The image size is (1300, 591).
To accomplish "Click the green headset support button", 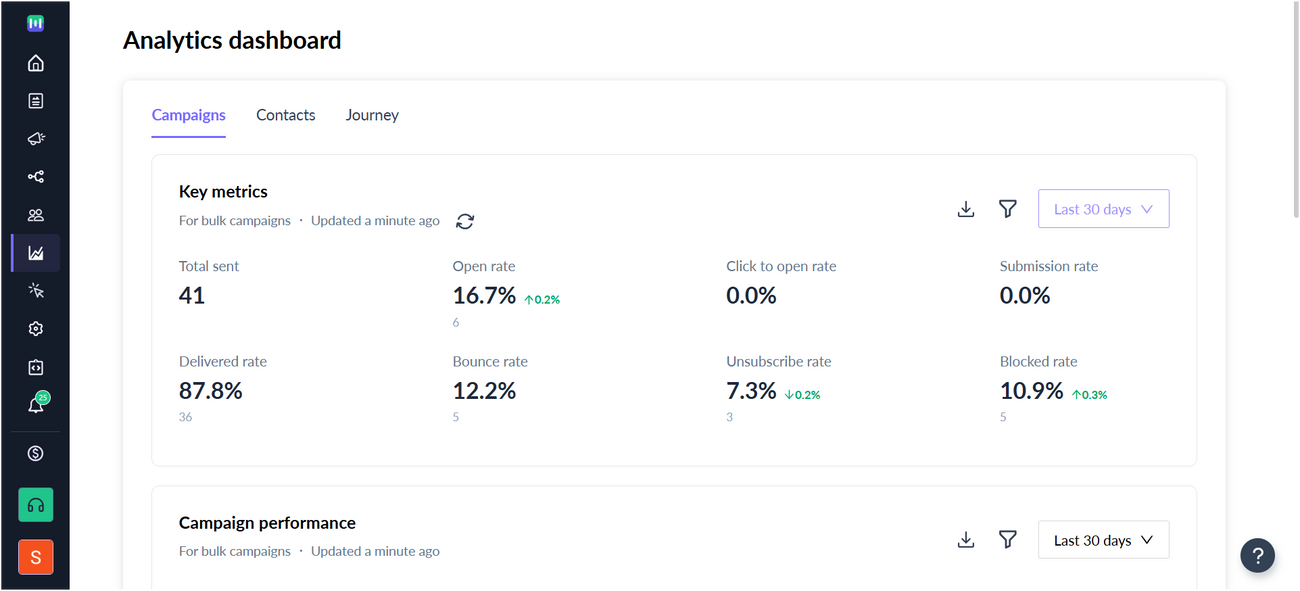I will pos(36,505).
